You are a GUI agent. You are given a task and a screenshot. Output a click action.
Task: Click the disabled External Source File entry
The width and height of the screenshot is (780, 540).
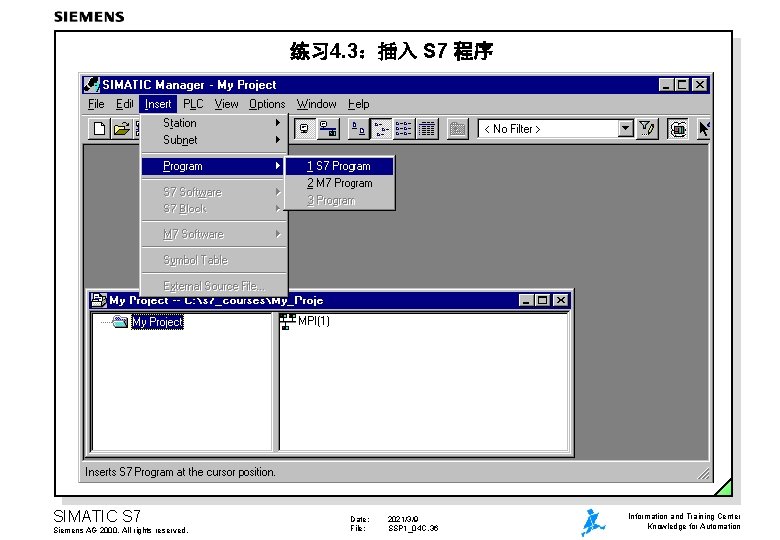pos(214,286)
